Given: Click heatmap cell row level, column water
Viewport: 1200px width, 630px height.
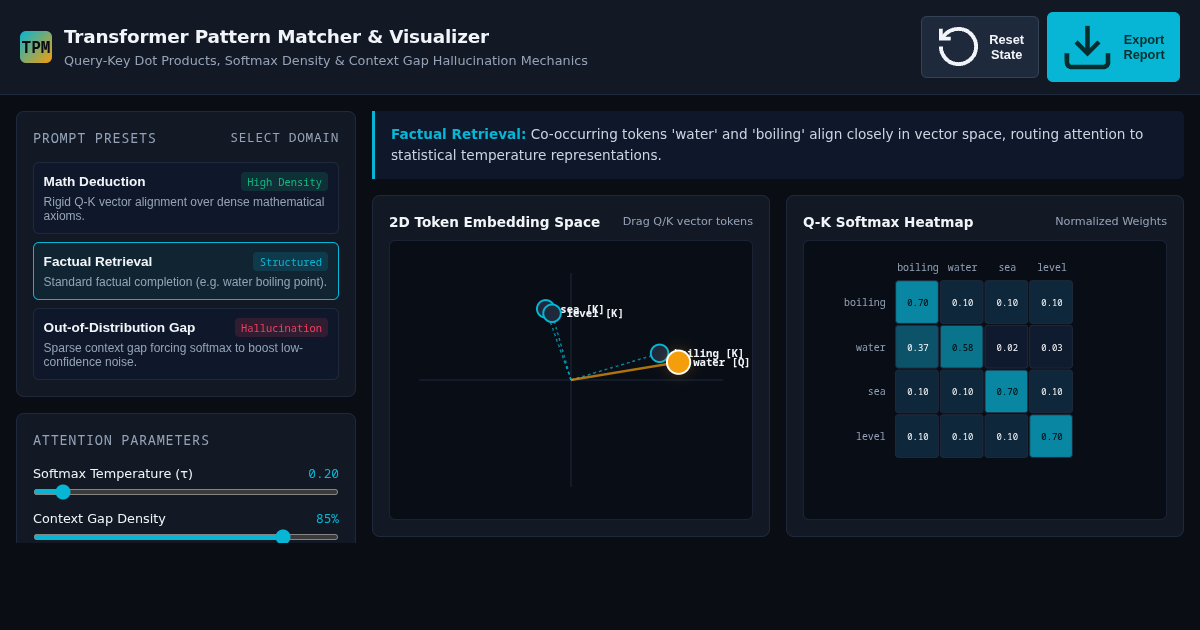Looking at the screenshot, I should (962, 436).
